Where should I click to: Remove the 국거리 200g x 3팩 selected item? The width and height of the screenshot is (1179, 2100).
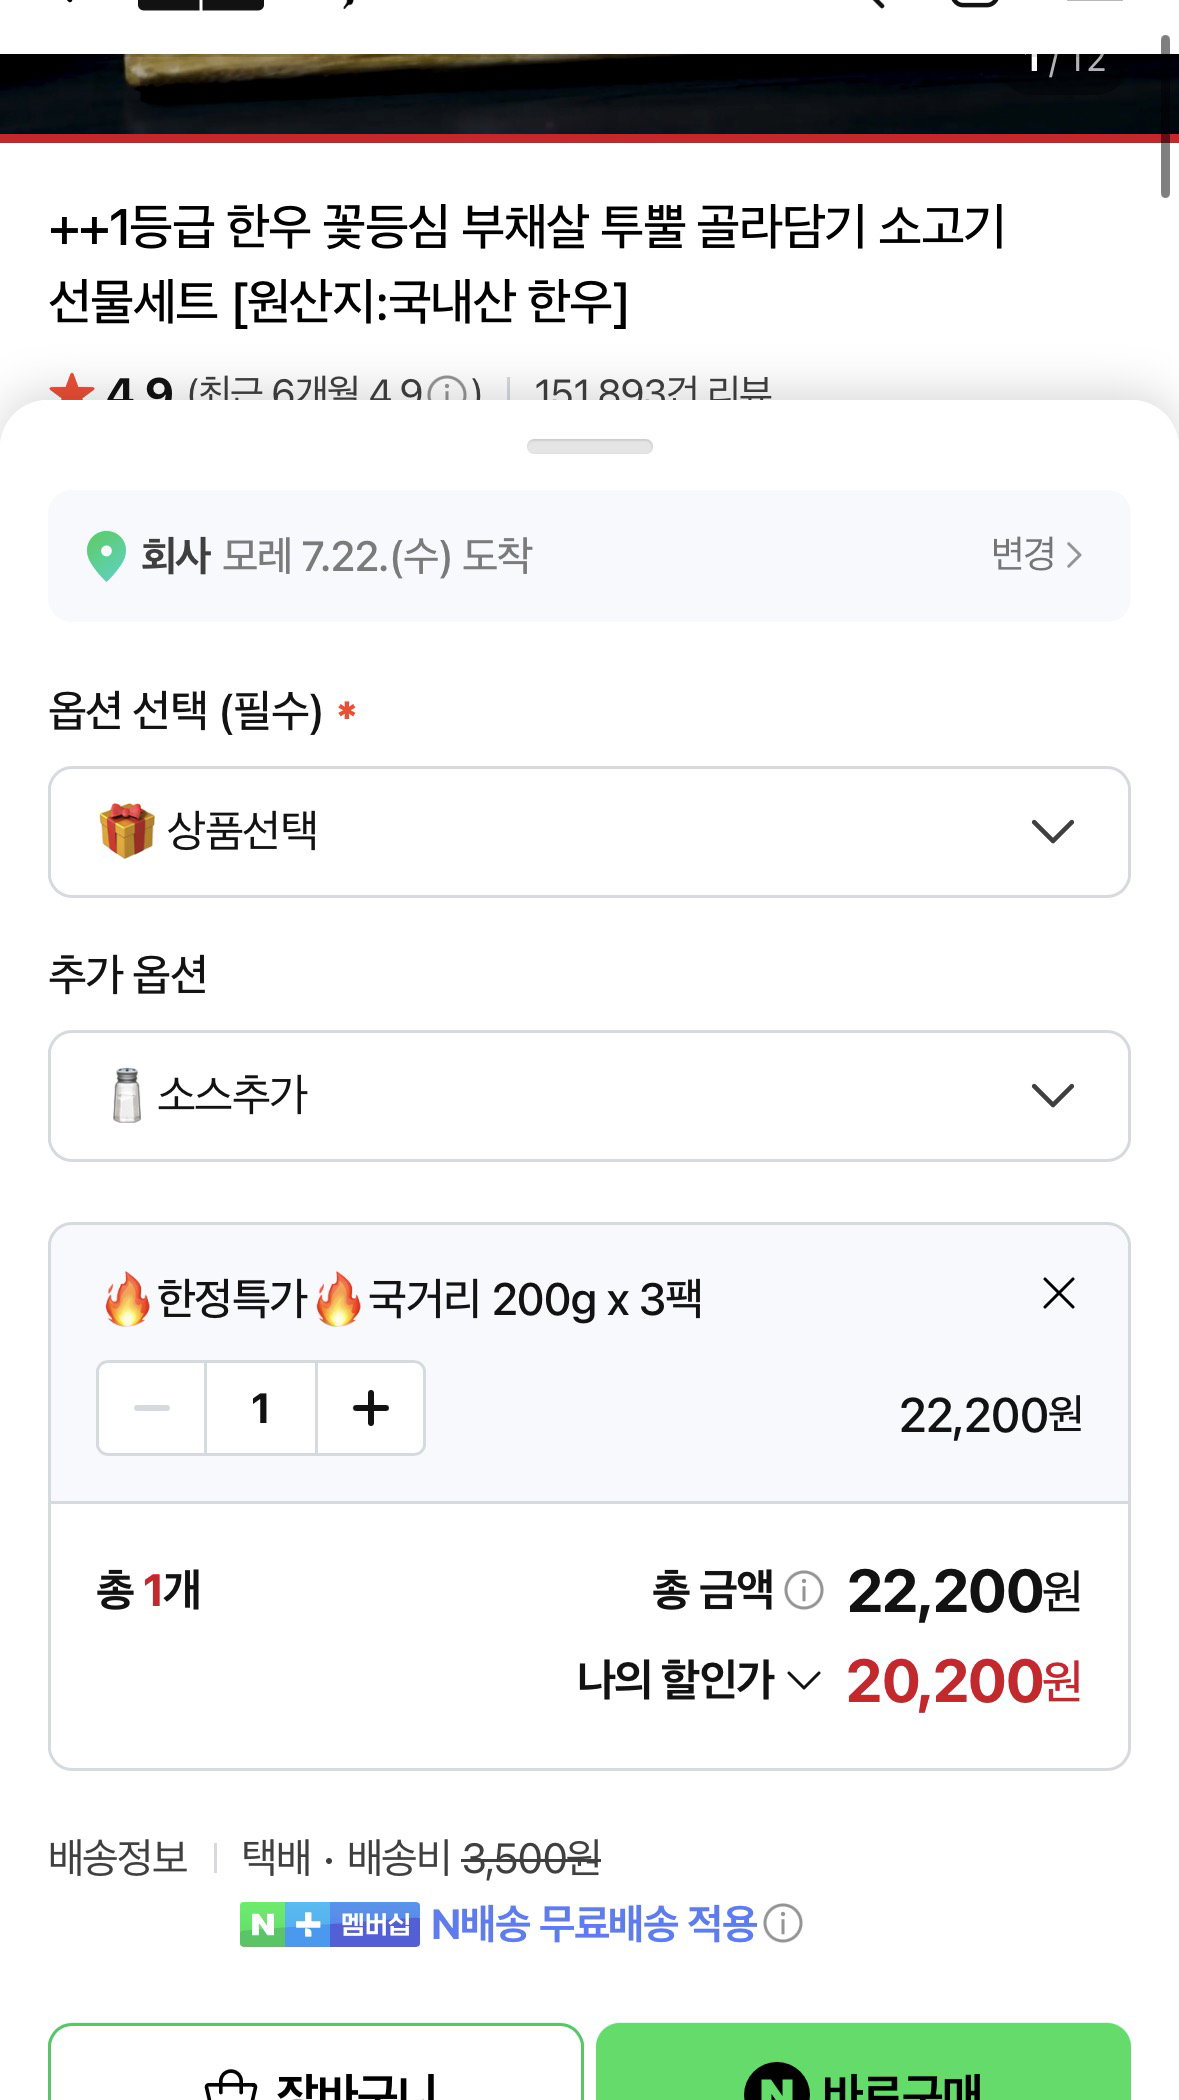coord(1058,1293)
